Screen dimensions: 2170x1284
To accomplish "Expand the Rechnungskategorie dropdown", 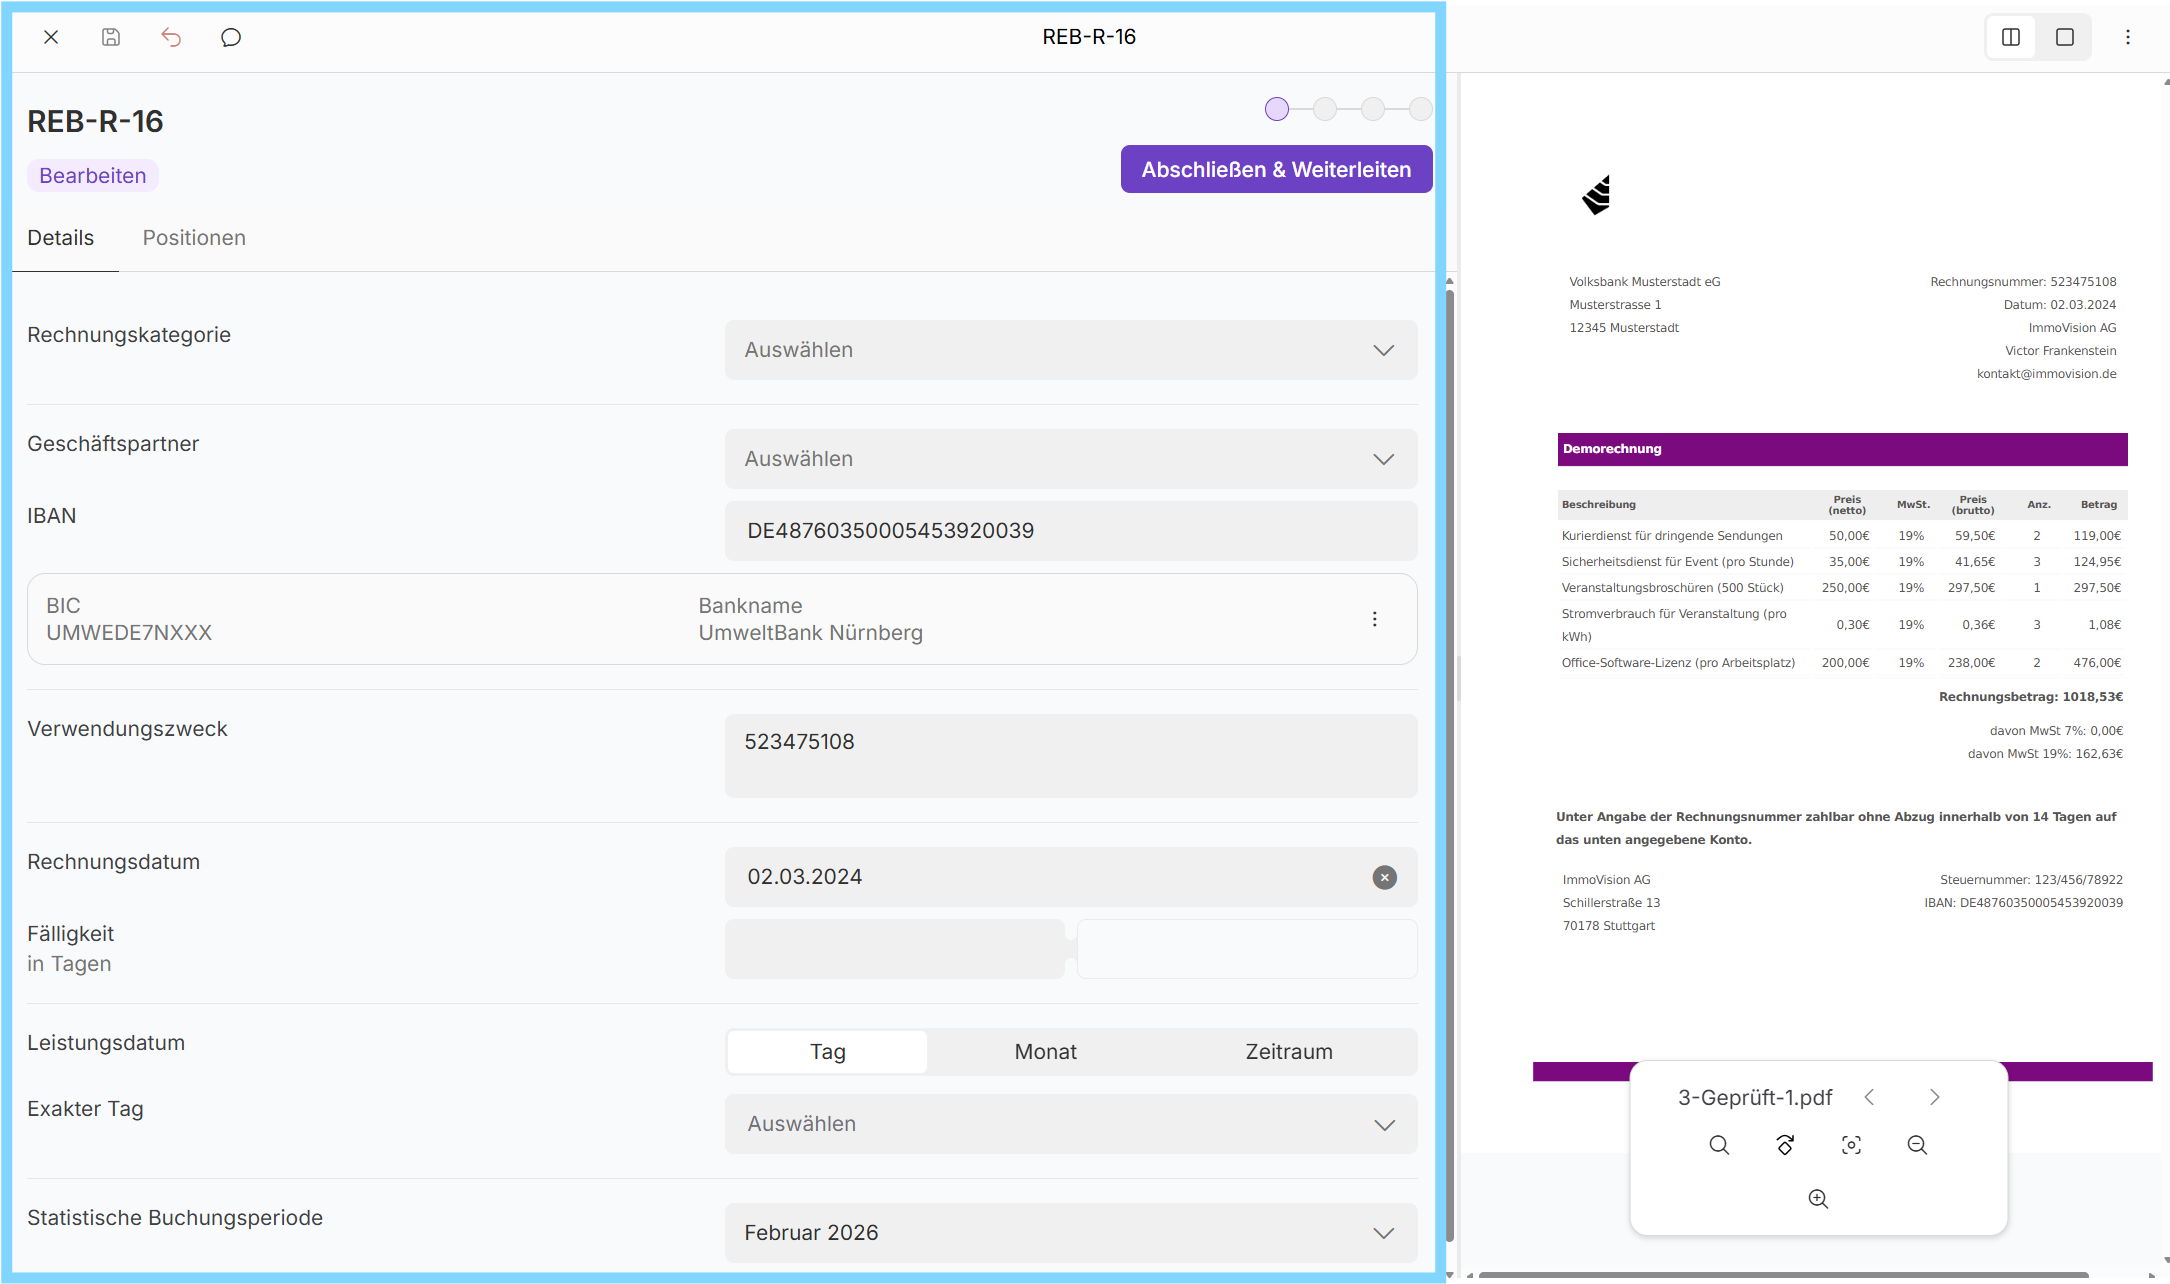I will pyautogui.click(x=1070, y=350).
